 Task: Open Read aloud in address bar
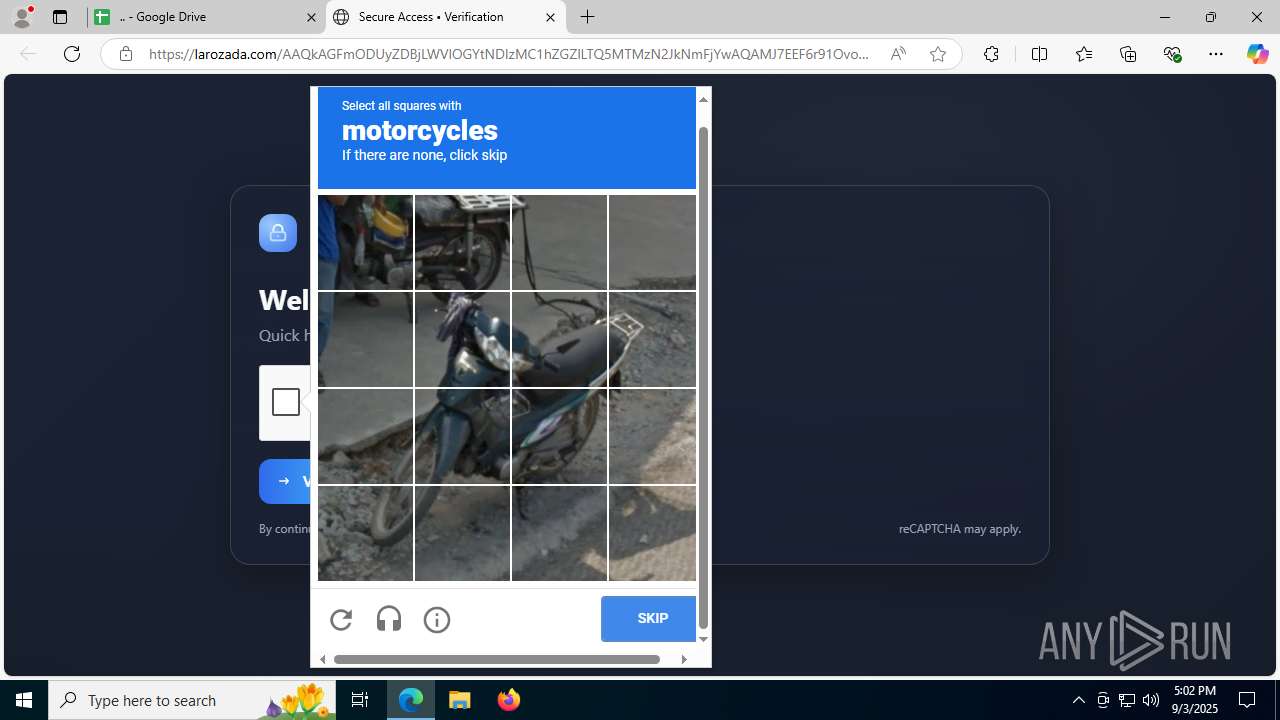click(x=898, y=54)
